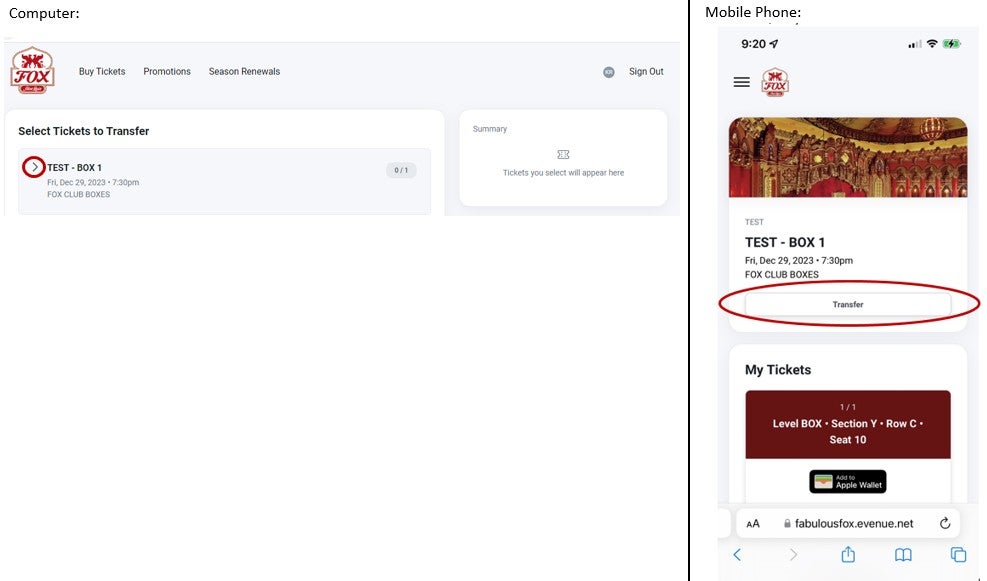Image resolution: width=987 pixels, height=581 pixels.
Task: Expand the TEST - BOX 1 event chevron
Action: (35, 167)
